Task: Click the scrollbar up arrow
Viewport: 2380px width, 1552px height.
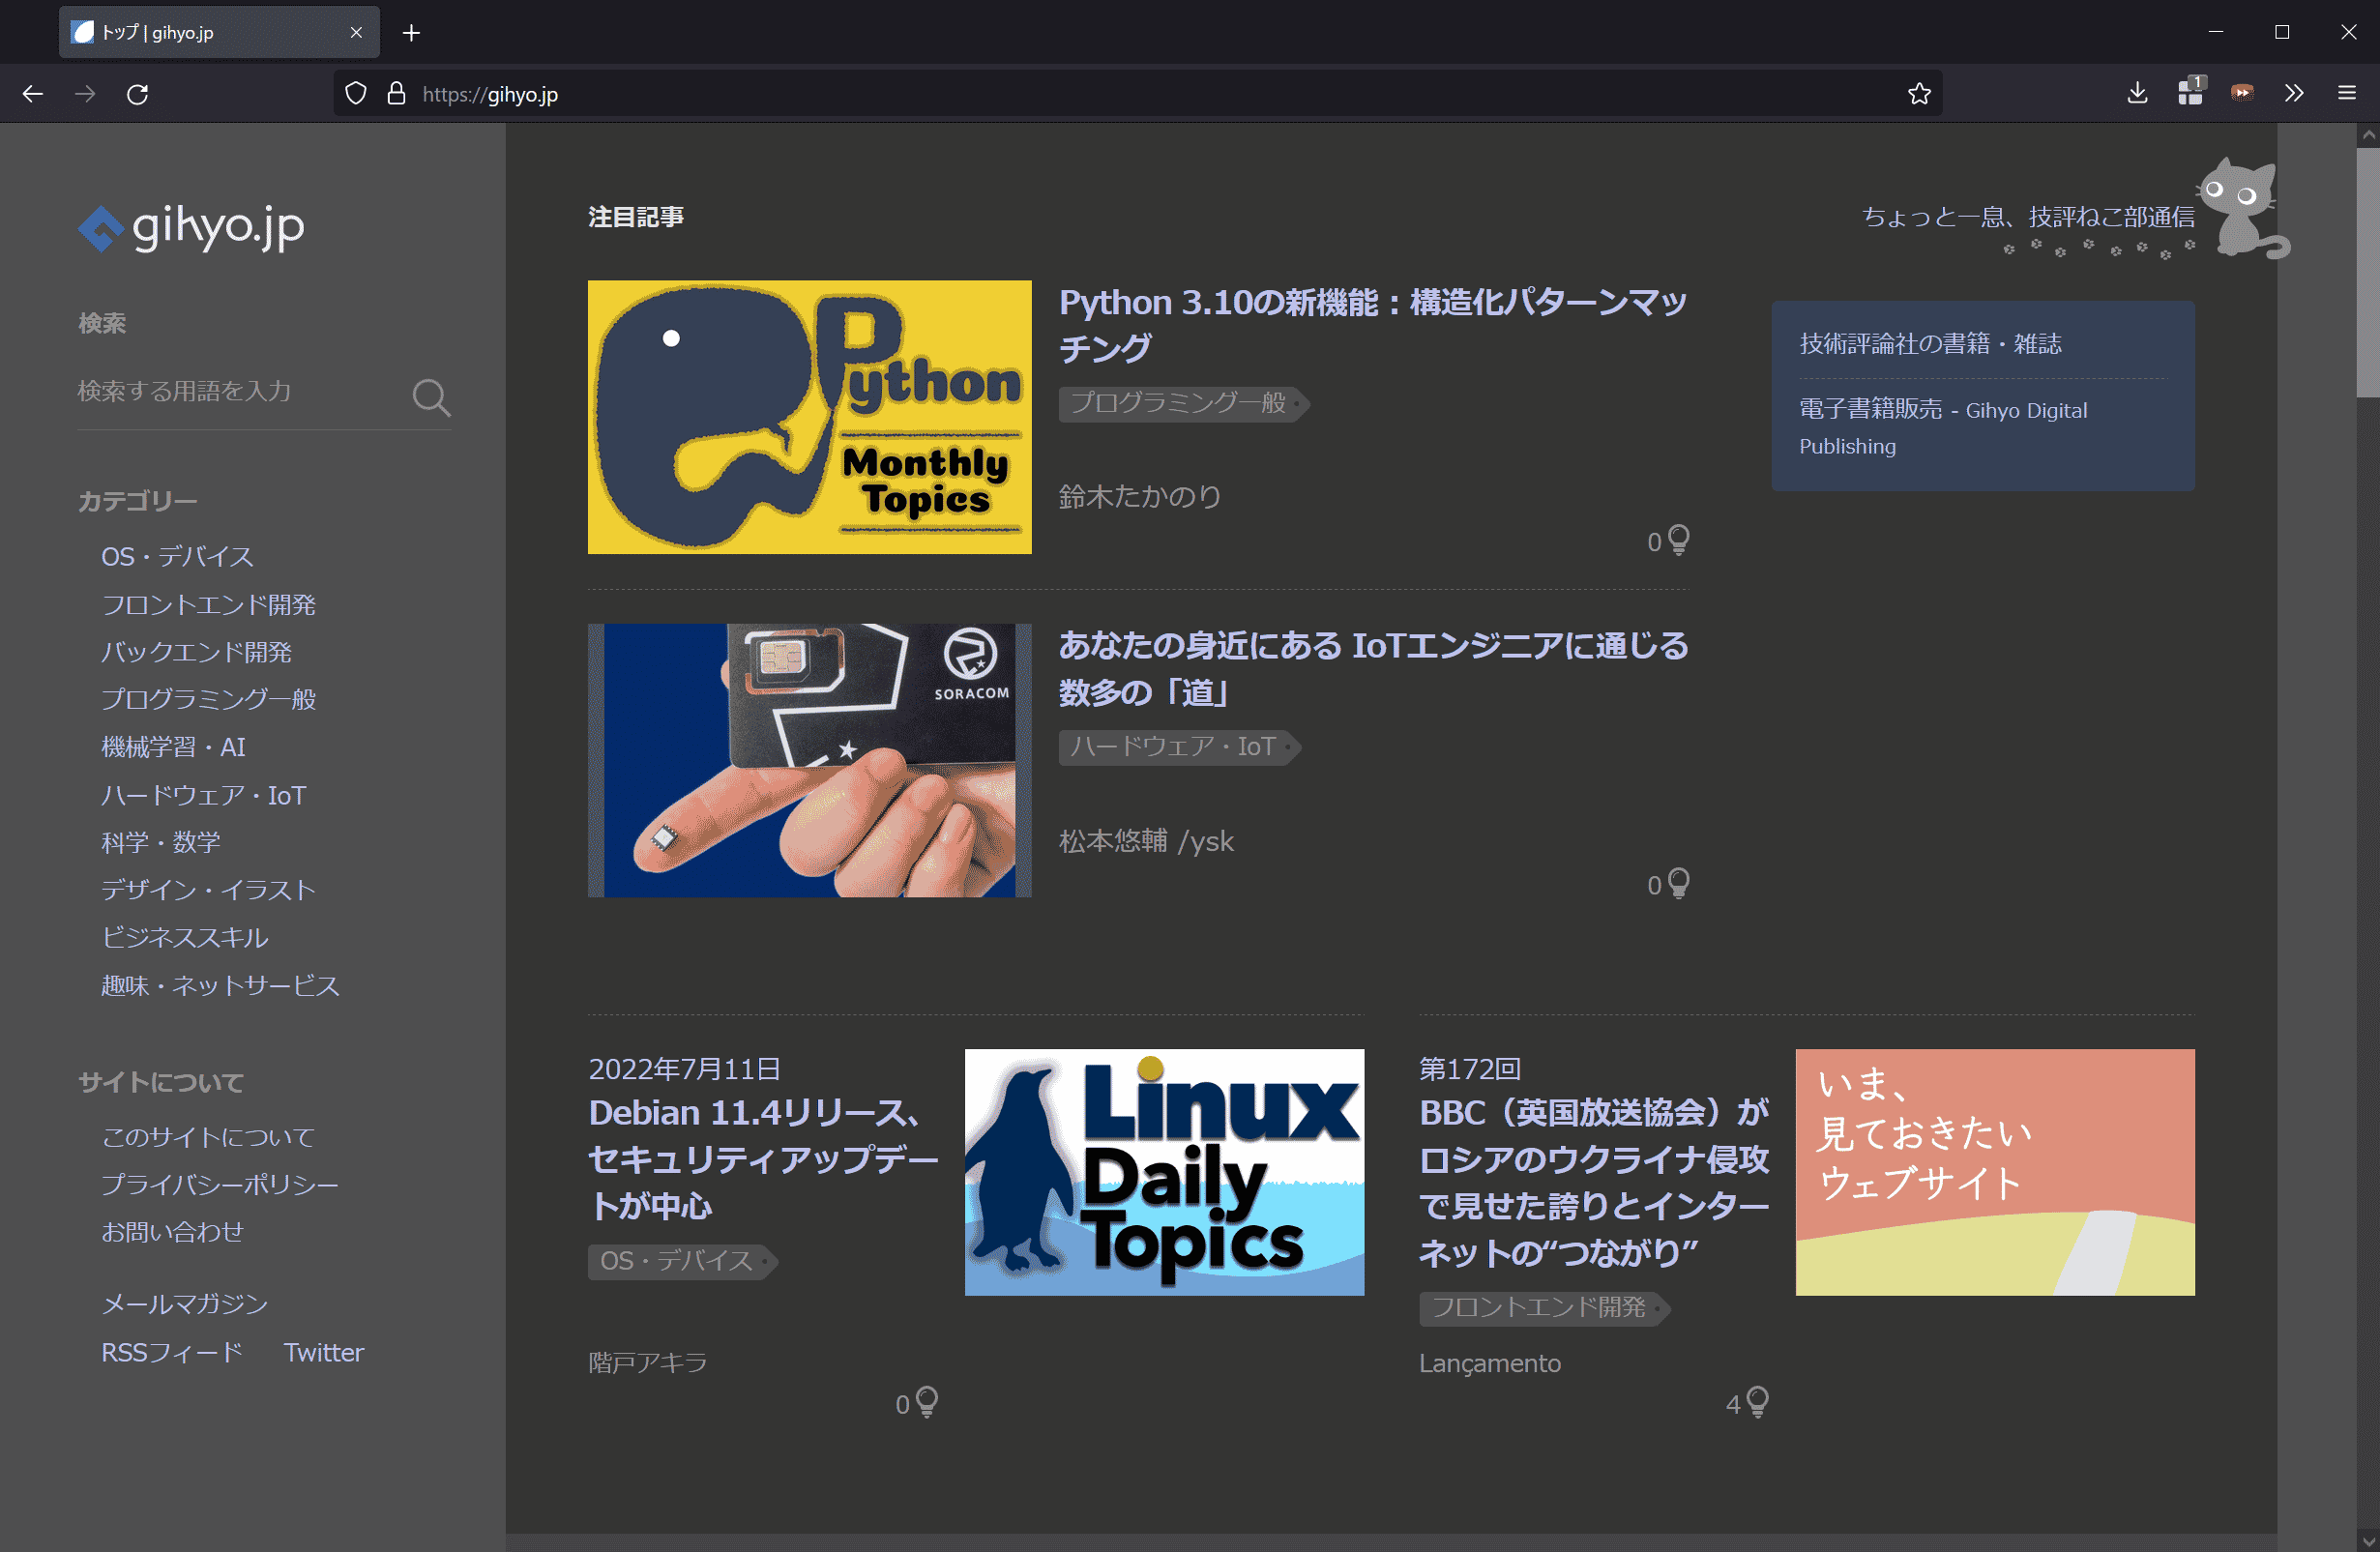Action: pos(2367,135)
